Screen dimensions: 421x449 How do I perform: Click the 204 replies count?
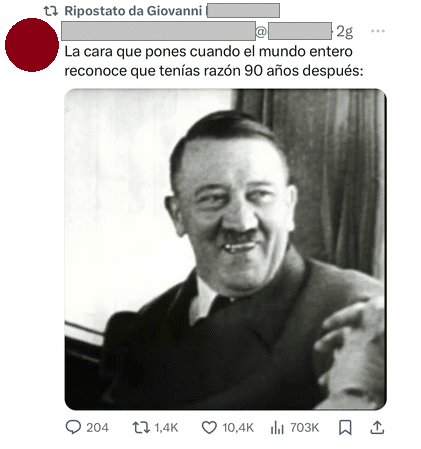click(97, 427)
